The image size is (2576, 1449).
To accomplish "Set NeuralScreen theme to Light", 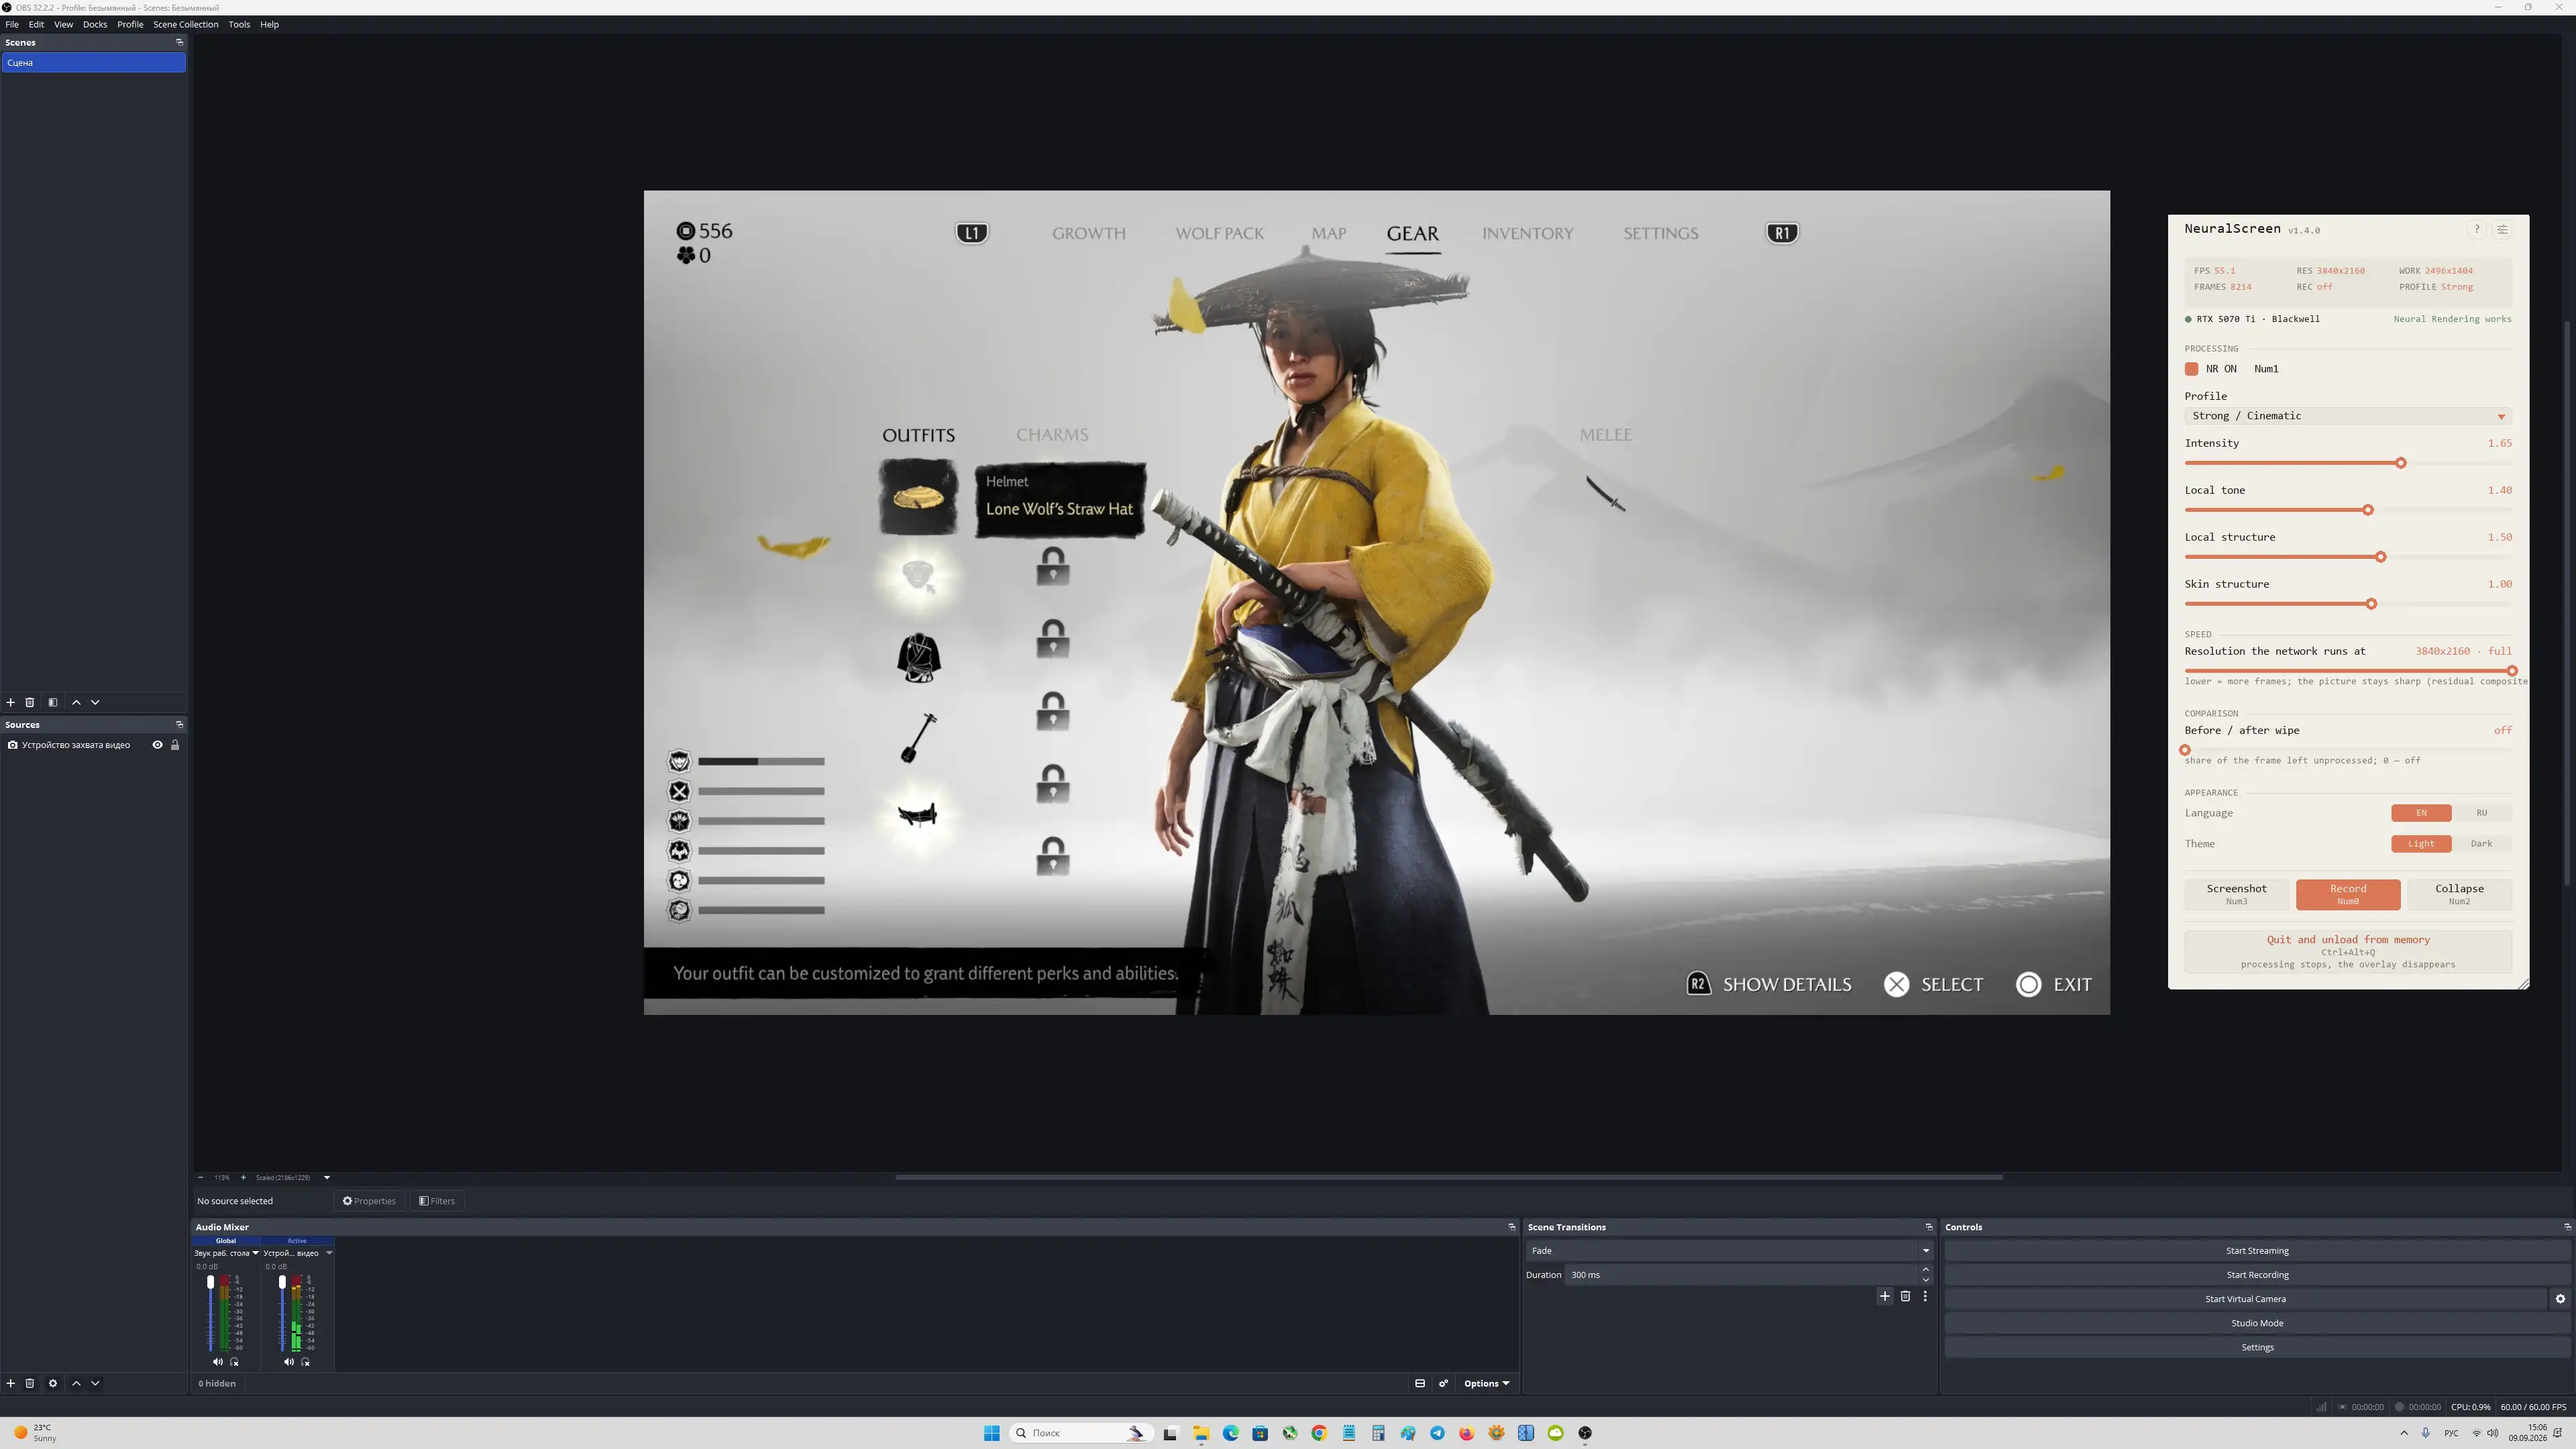I will [2421, 844].
